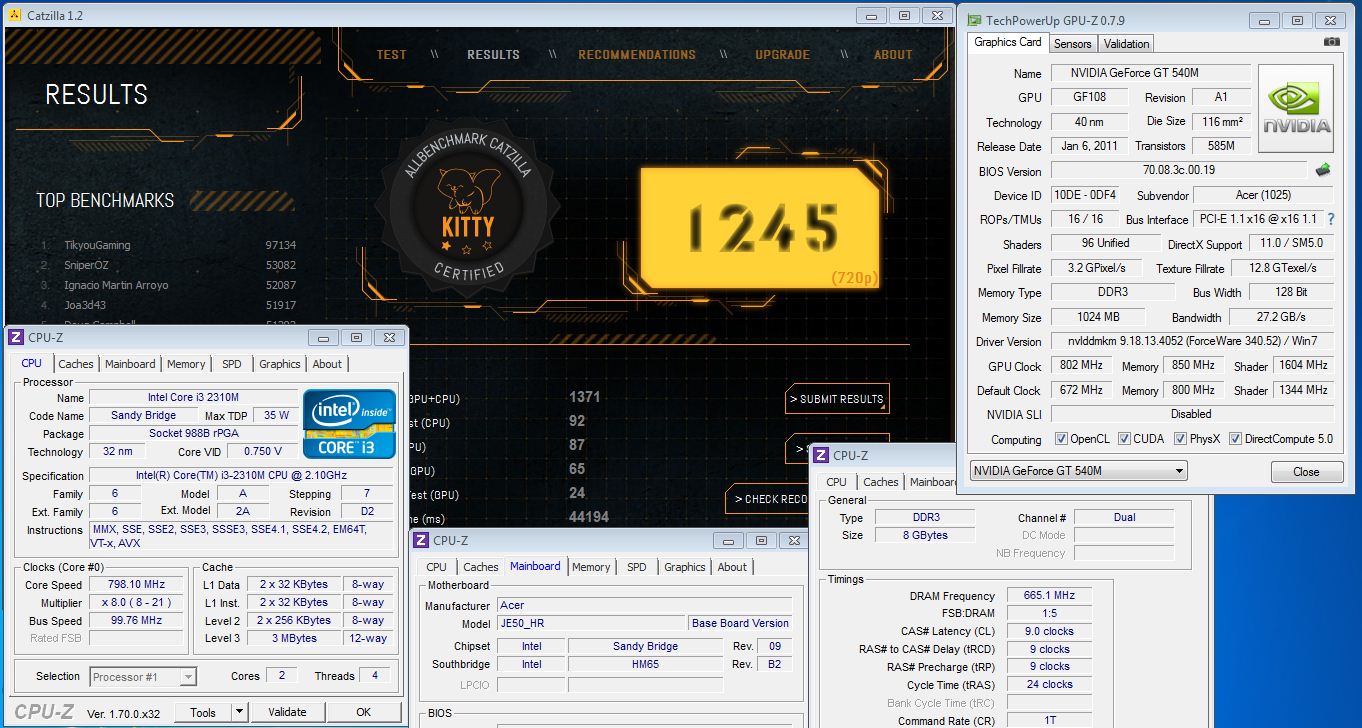The height and width of the screenshot is (728, 1362).
Task: Select RESULTS in Catzilla navigation
Action: pos(493,54)
